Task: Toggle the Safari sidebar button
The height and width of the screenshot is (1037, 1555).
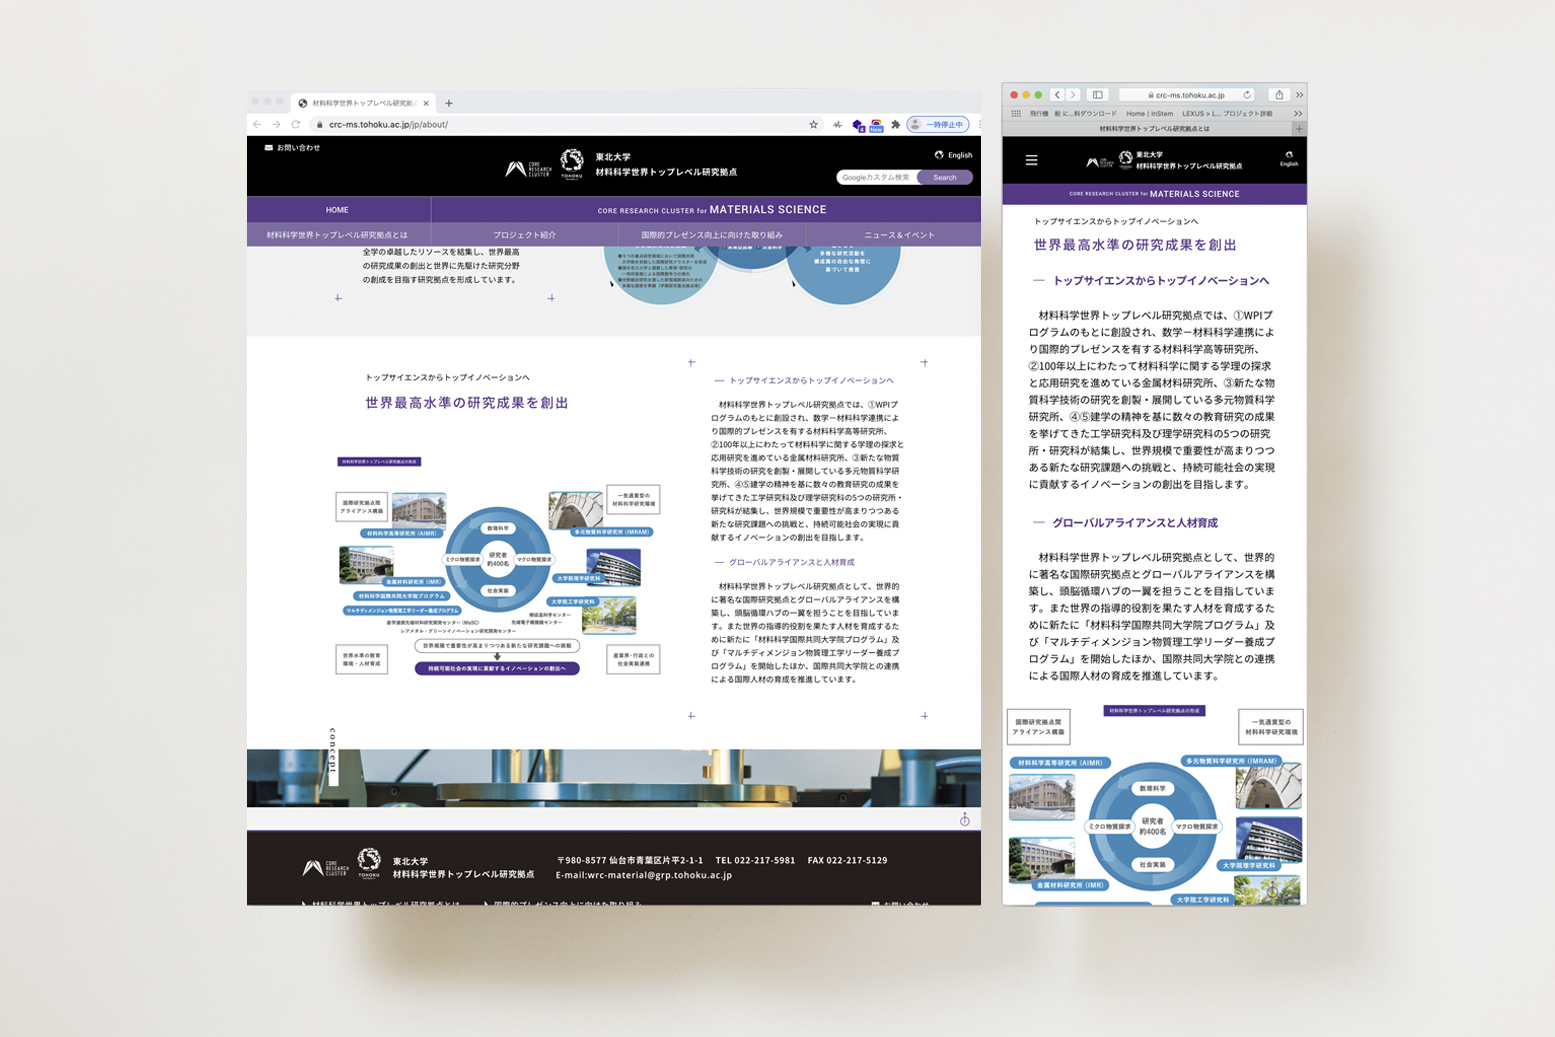Action: 1098,95
